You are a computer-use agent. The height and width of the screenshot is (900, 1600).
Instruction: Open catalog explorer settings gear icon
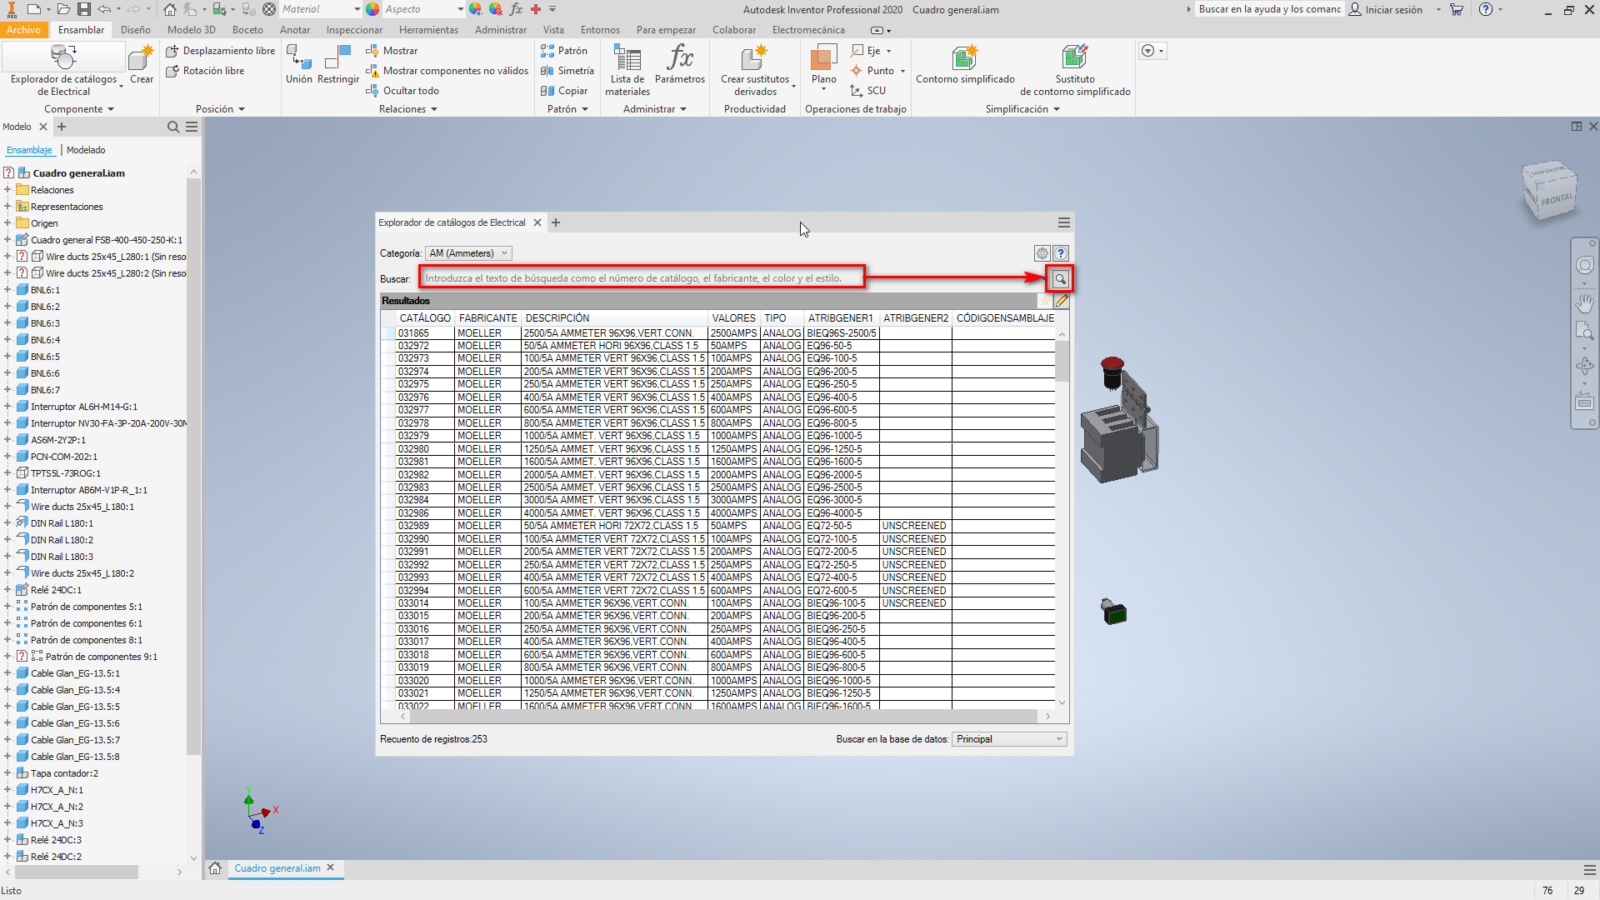tap(1042, 254)
